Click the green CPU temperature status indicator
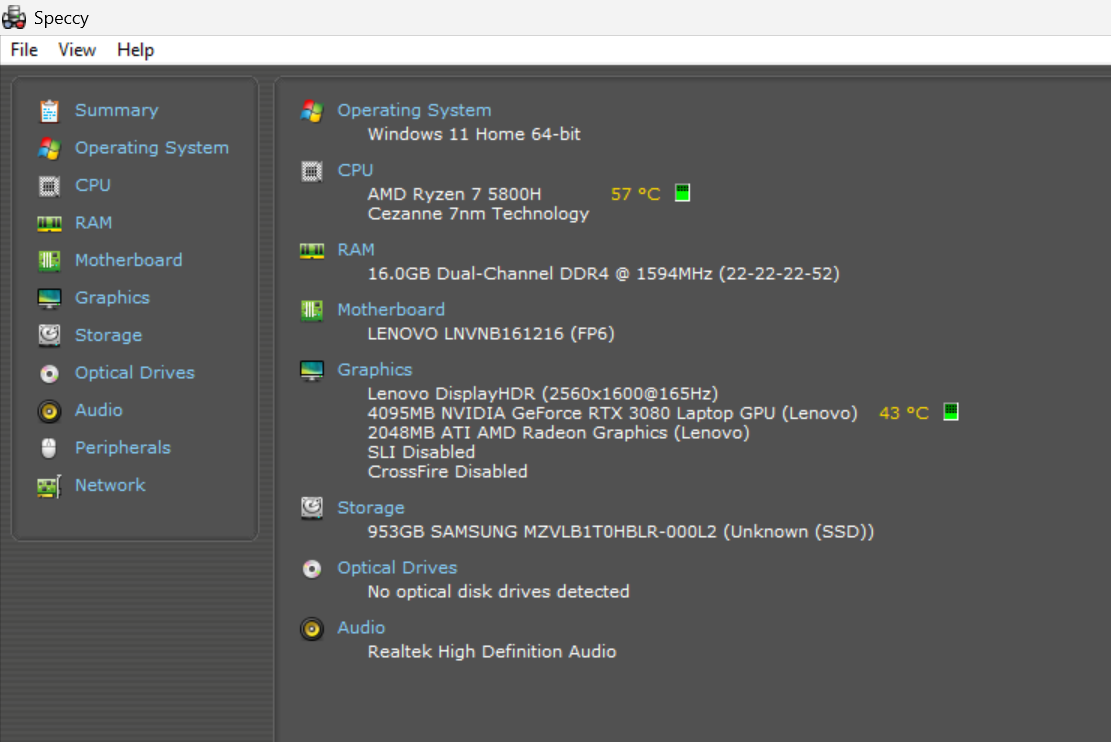Screen dimensions: 1111x742 pyautogui.click(x=681, y=192)
